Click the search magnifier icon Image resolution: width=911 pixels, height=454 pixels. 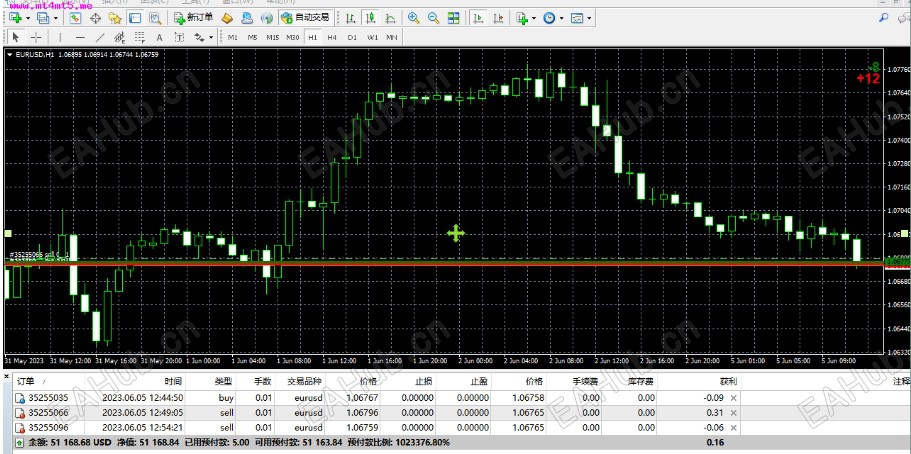click(884, 18)
